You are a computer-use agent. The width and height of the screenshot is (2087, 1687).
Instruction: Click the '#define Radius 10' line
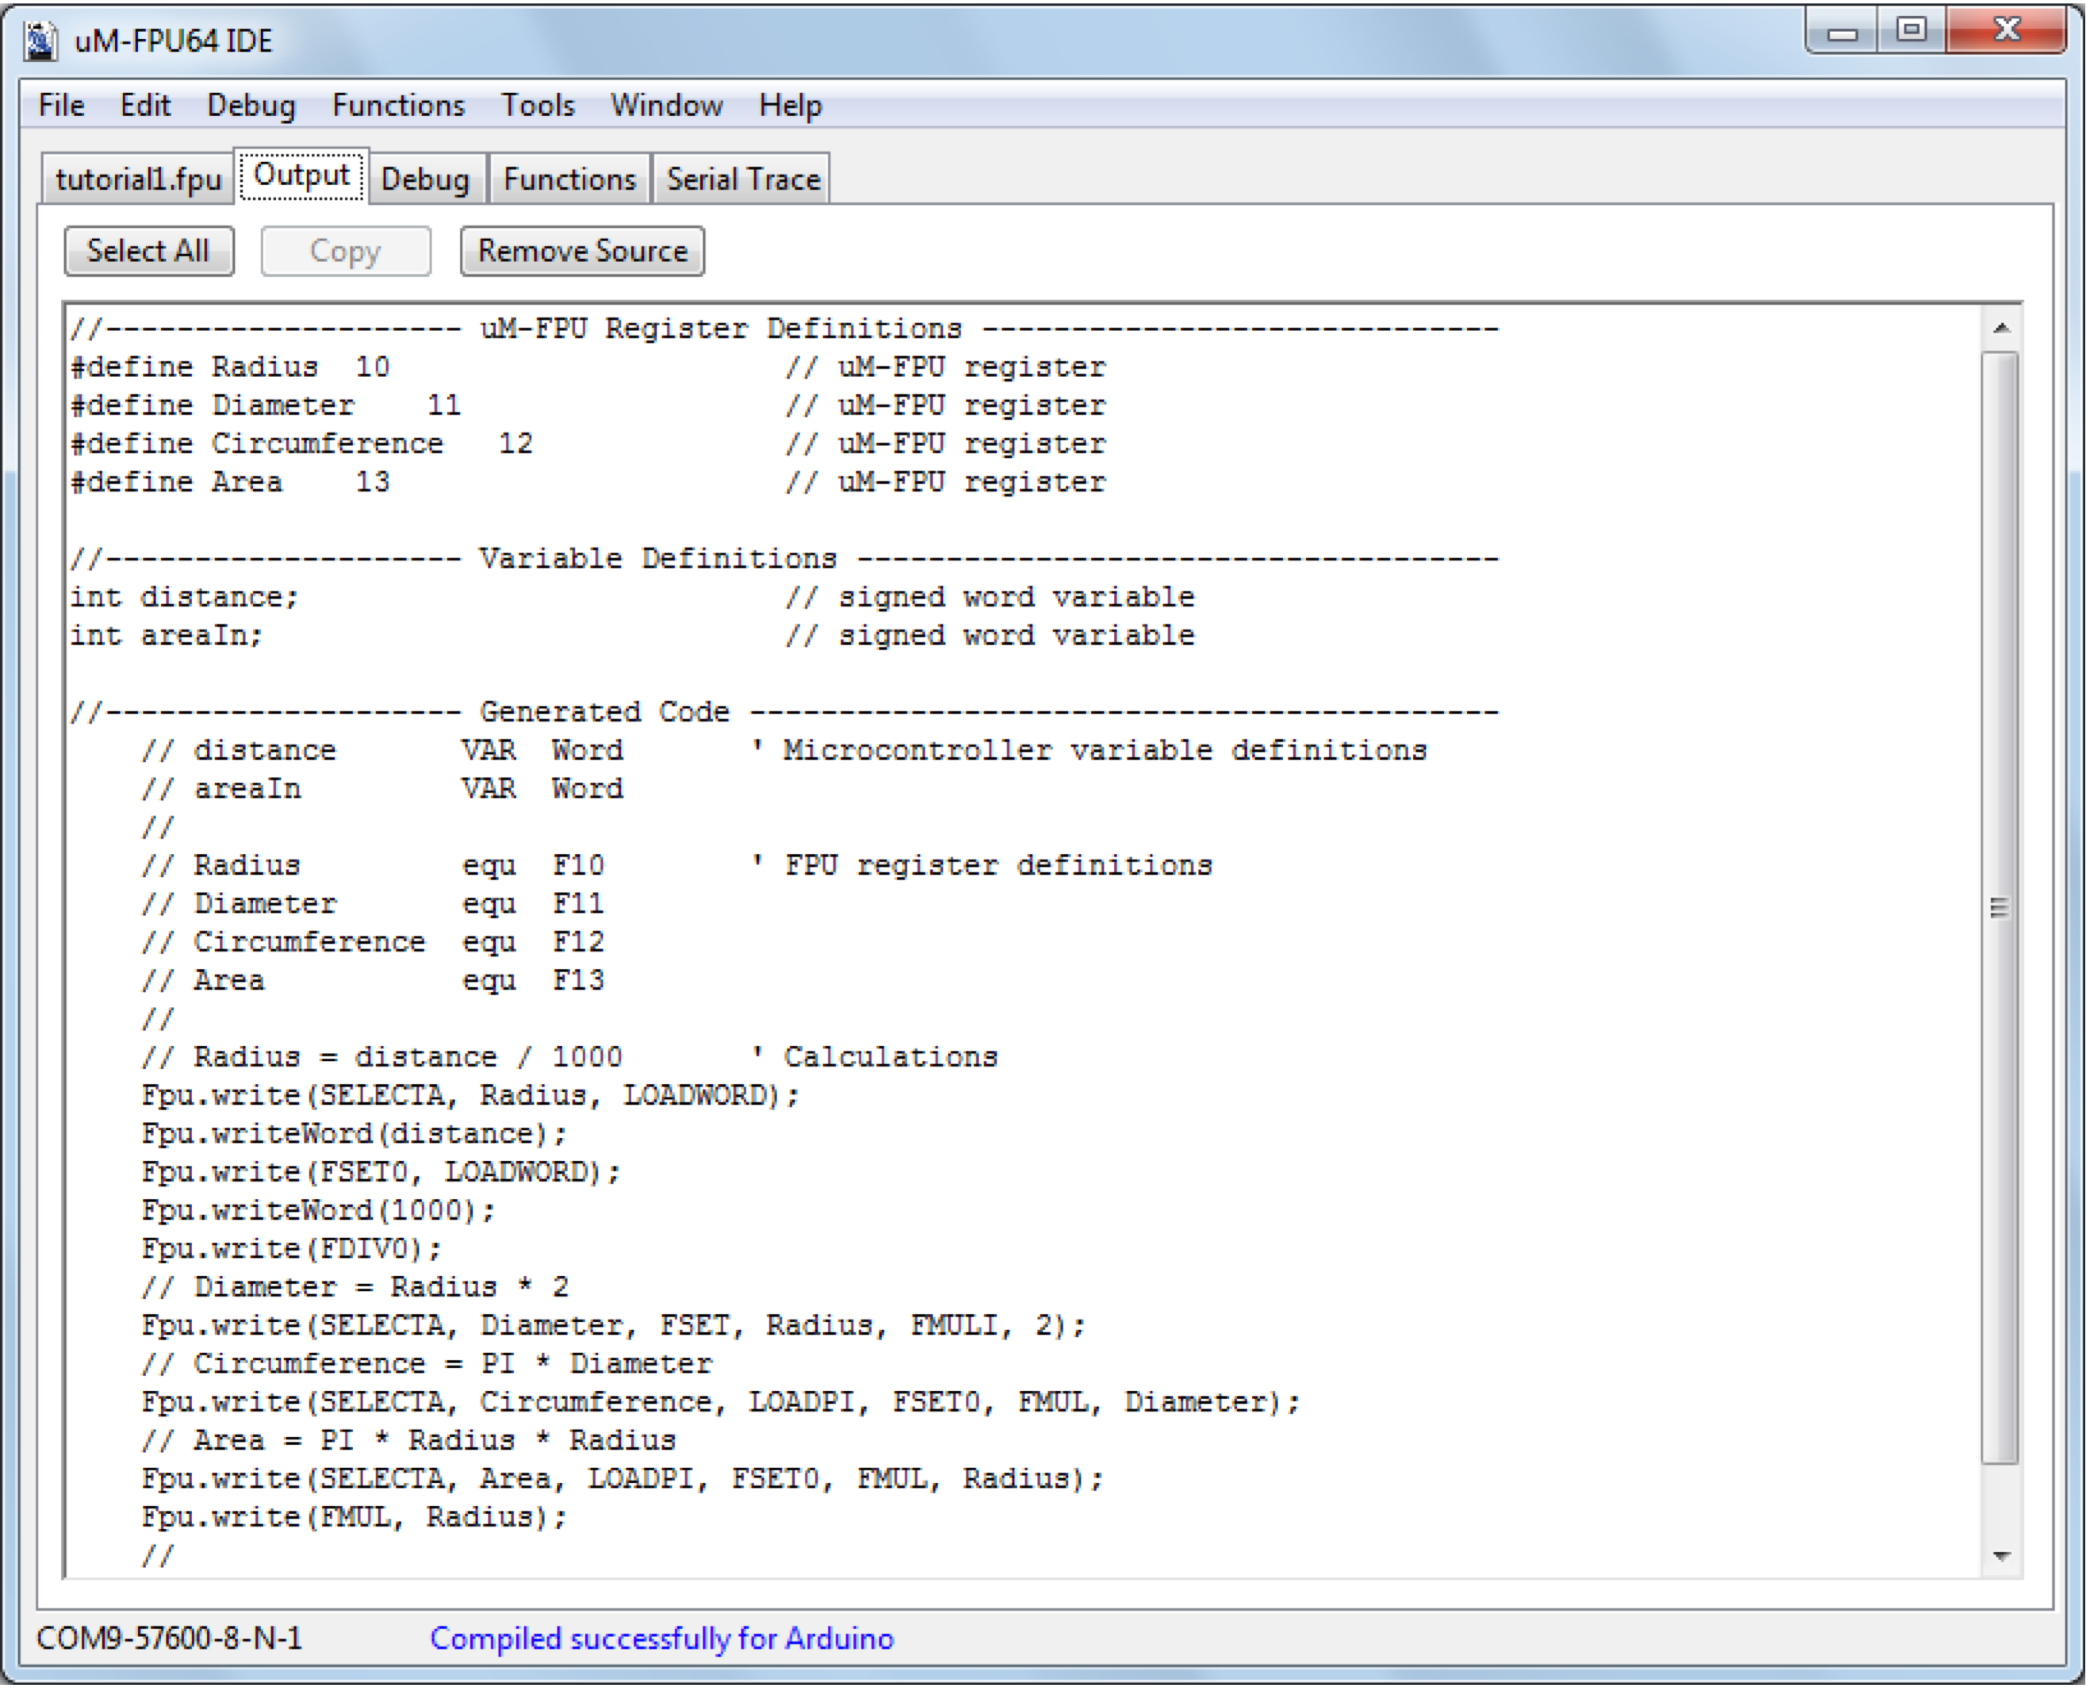click(x=588, y=367)
